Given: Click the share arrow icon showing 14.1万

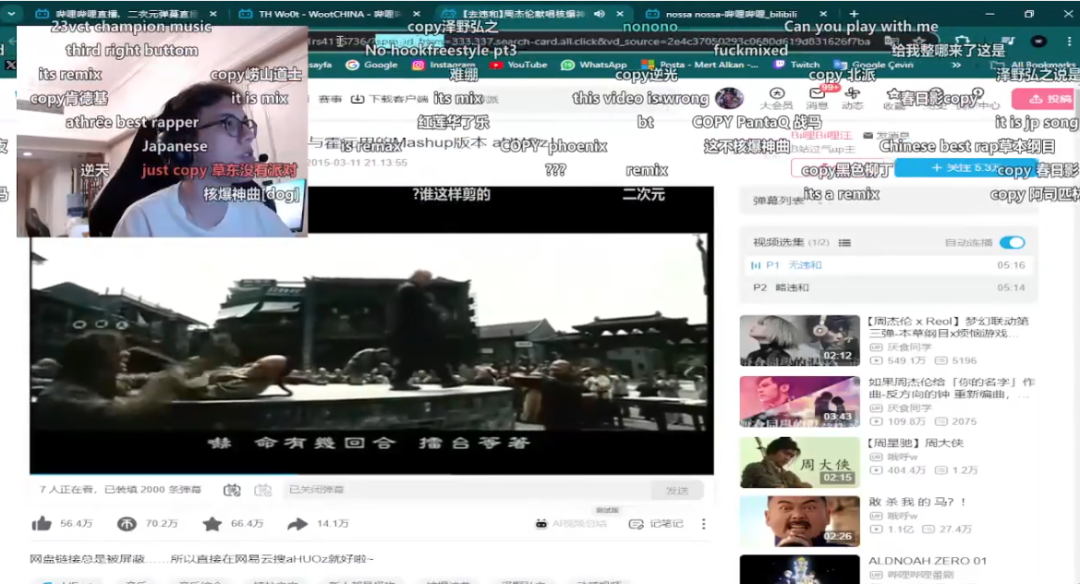Looking at the screenshot, I should (x=297, y=524).
